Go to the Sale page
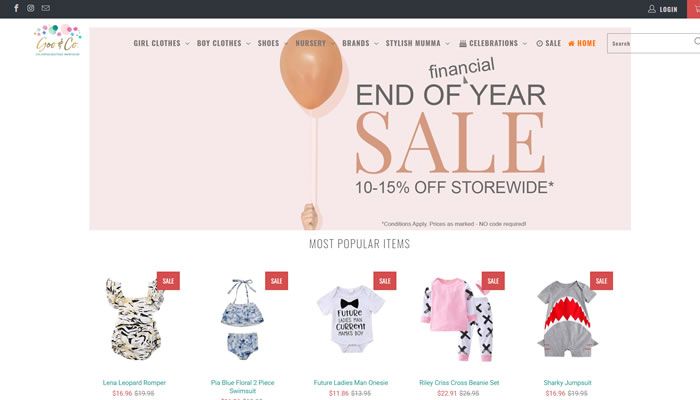The height and width of the screenshot is (400, 700). point(548,43)
